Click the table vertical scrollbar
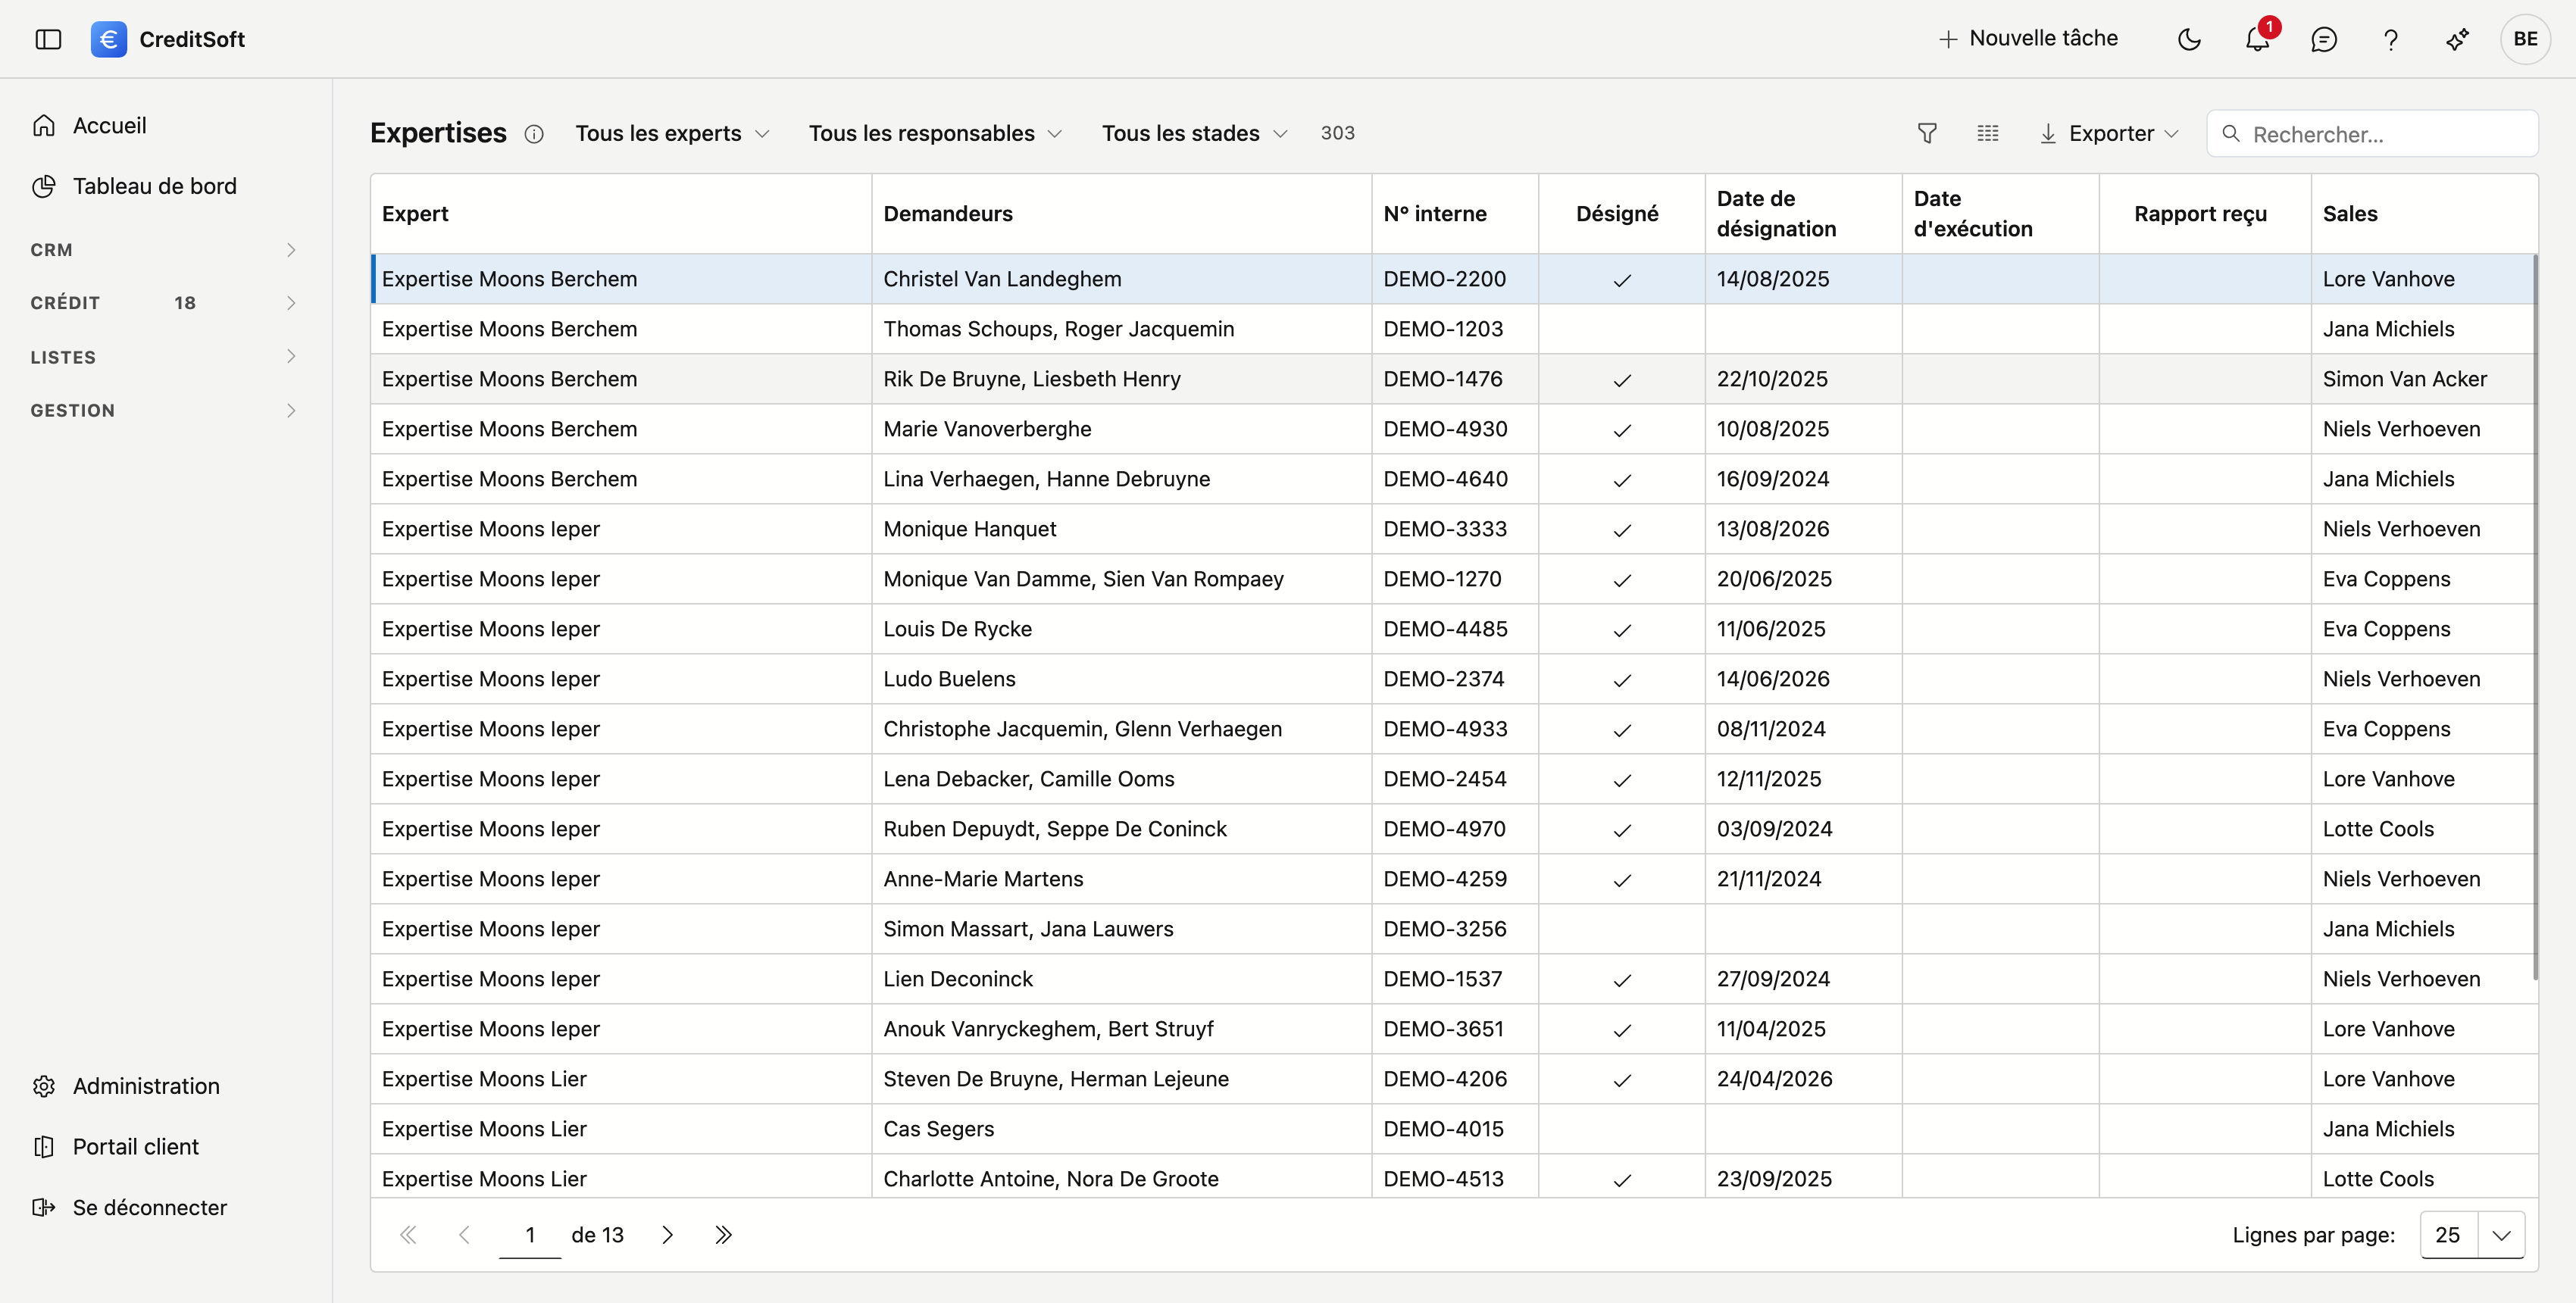This screenshot has height=1303, width=2576. point(2535,617)
